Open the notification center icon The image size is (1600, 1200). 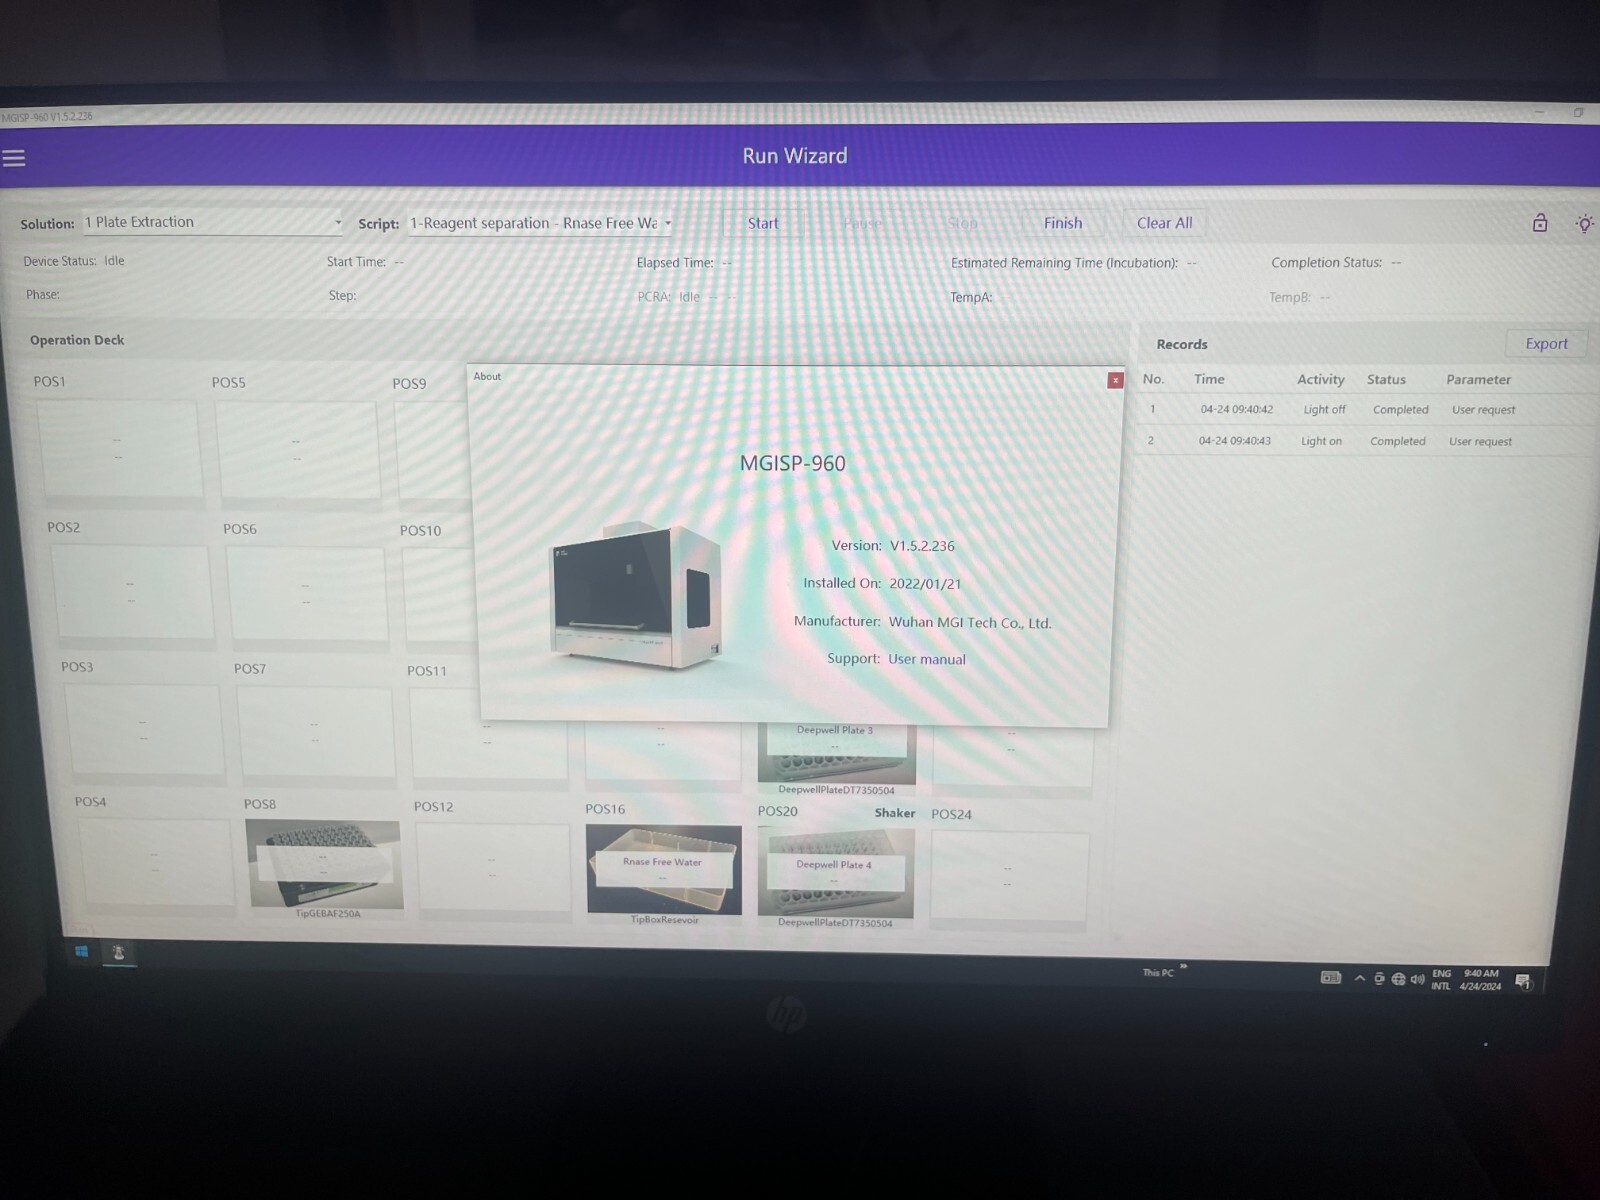coord(1523,981)
